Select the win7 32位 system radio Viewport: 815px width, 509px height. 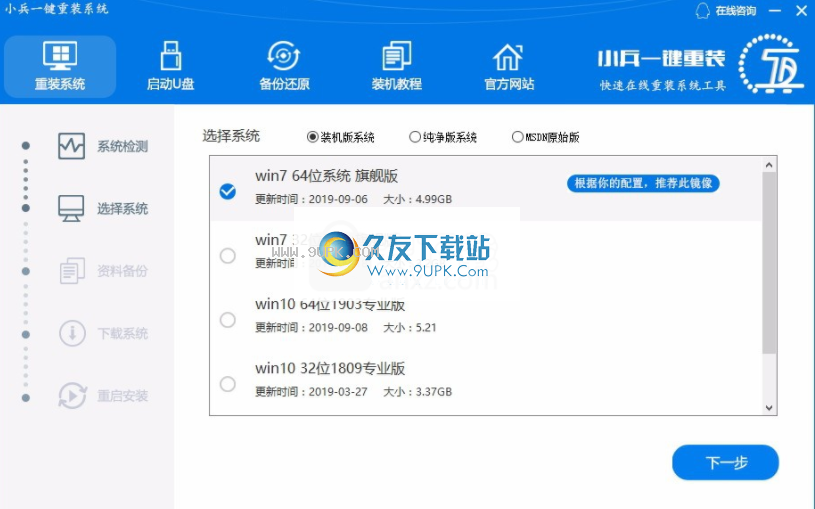[228, 256]
